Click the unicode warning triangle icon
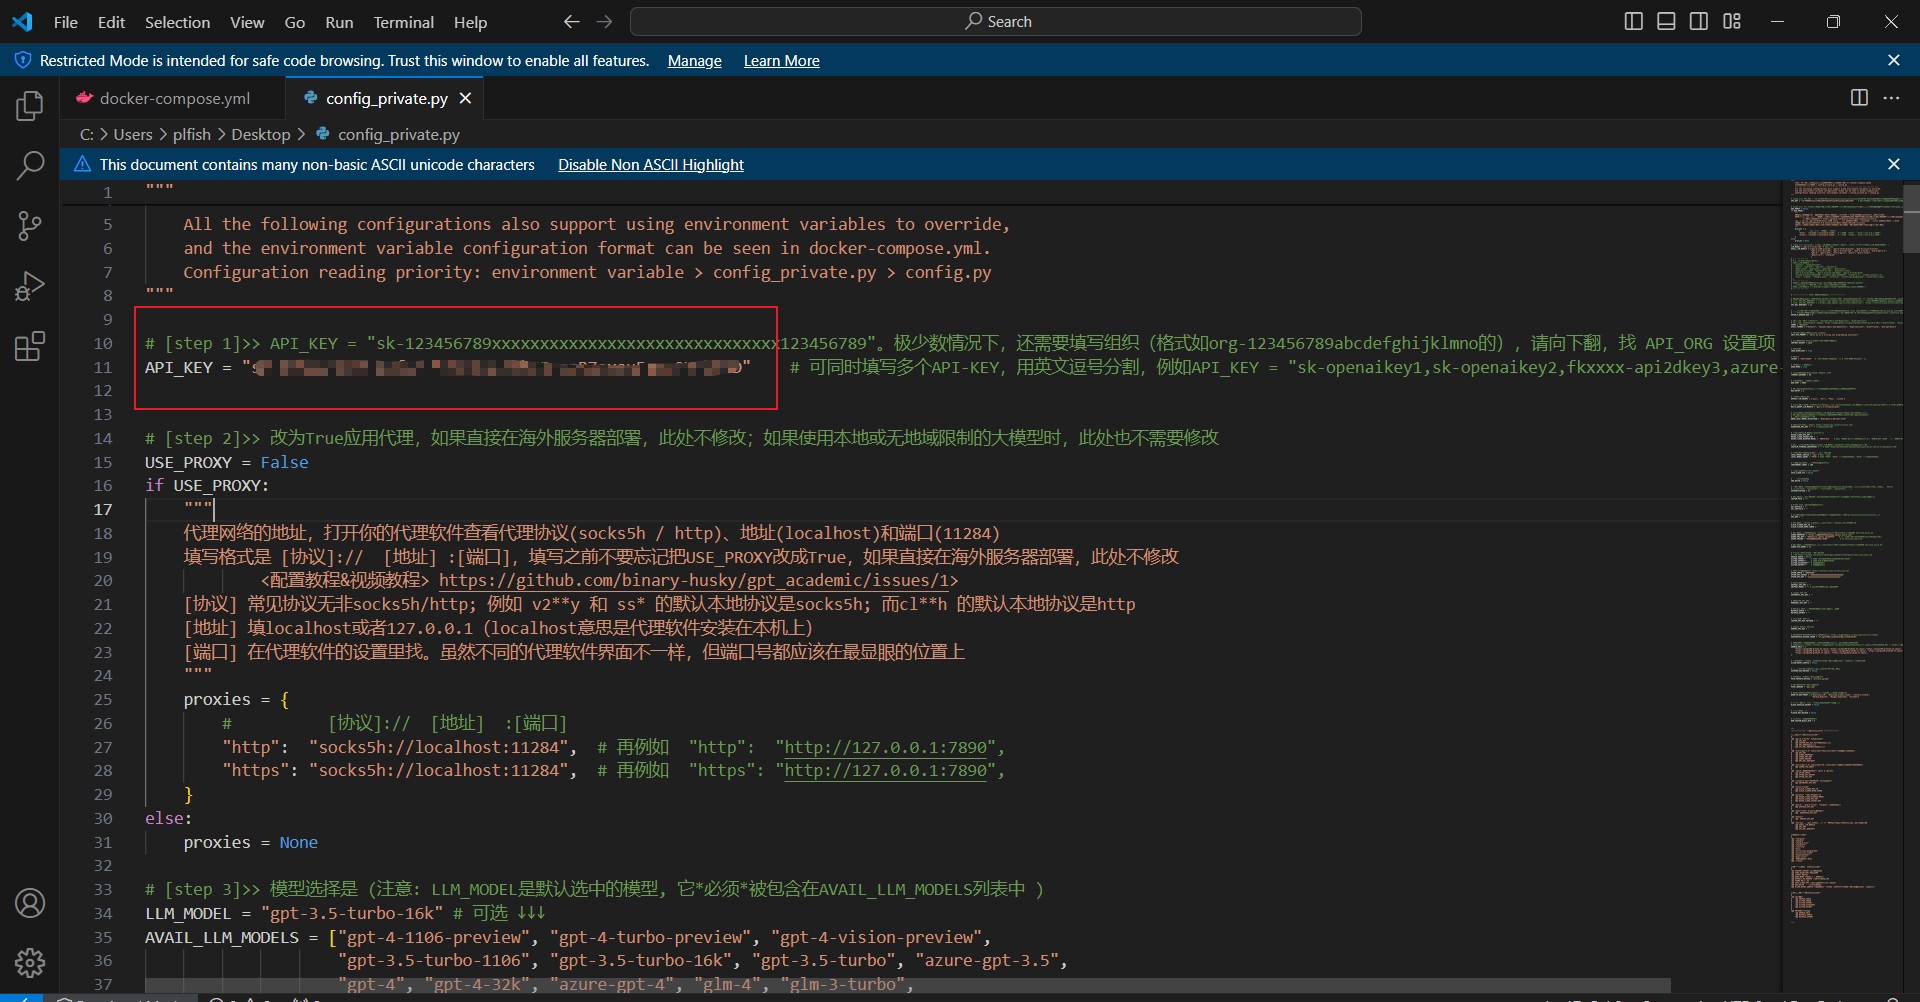Viewport: 1920px width, 1002px height. pyautogui.click(x=82, y=164)
